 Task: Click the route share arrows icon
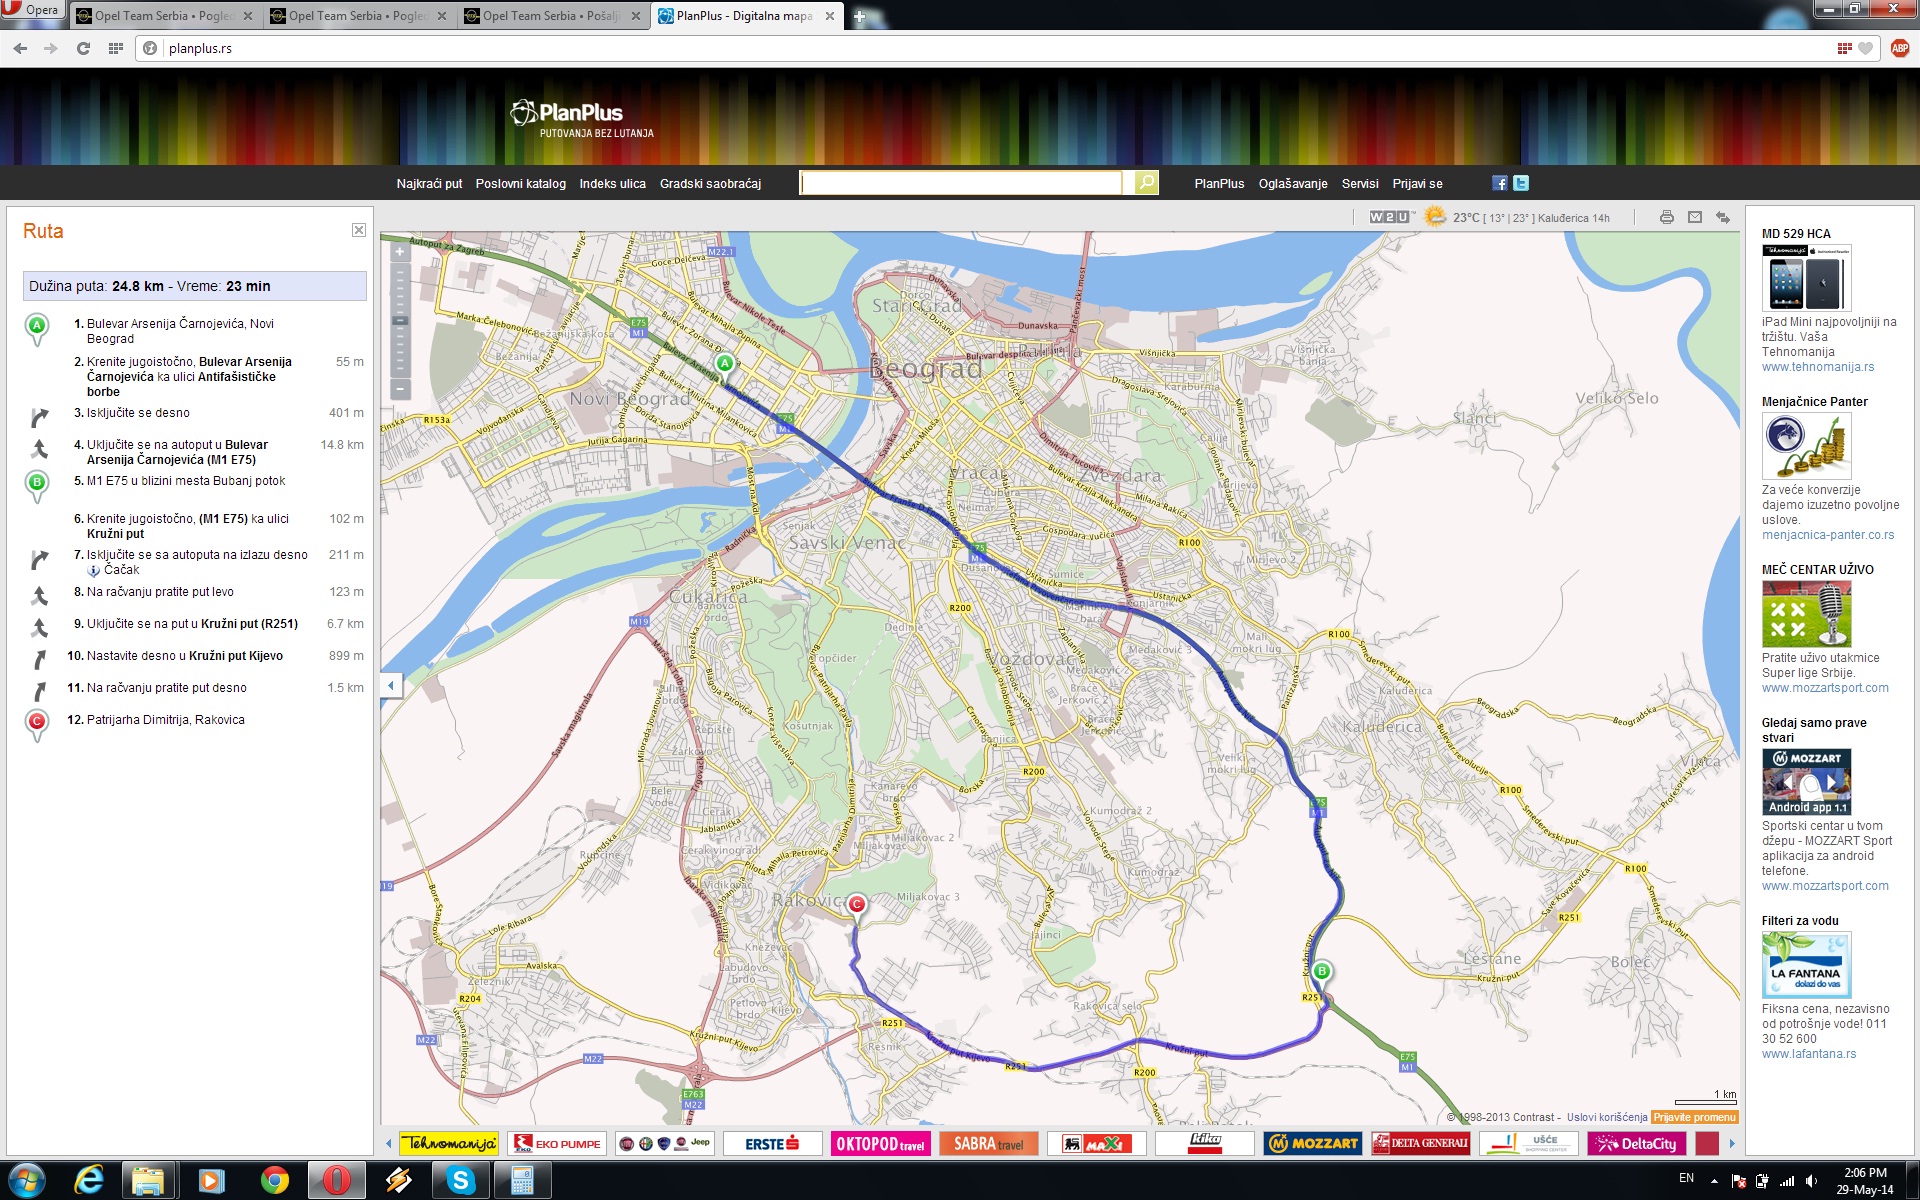[x=1722, y=217]
